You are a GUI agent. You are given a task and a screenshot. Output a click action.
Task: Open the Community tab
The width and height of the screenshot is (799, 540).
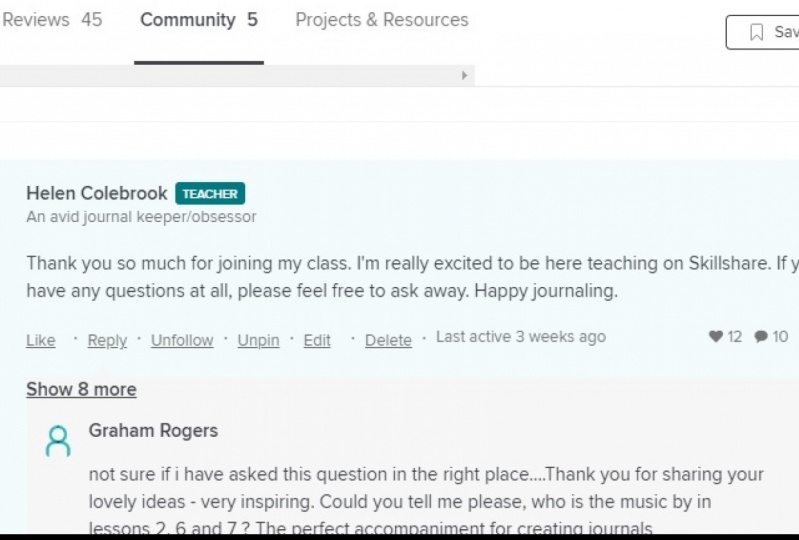point(199,20)
